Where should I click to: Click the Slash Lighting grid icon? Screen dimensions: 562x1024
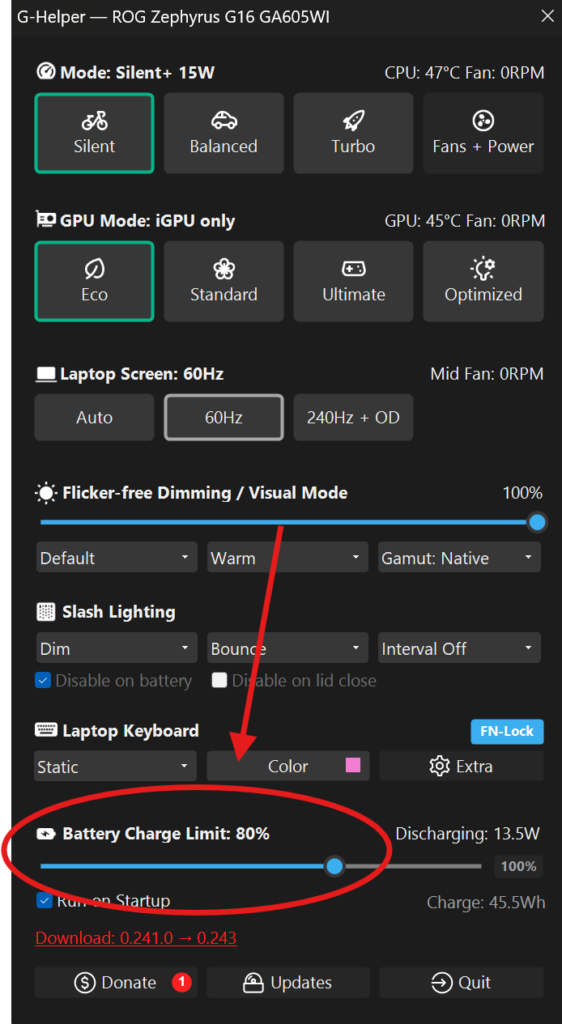point(46,613)
